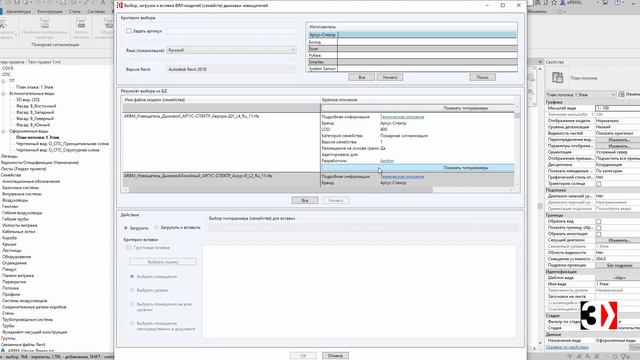
Task: Collapse 'Вспомогательные виды' node in project browser
Action: [x=4, y=93]
